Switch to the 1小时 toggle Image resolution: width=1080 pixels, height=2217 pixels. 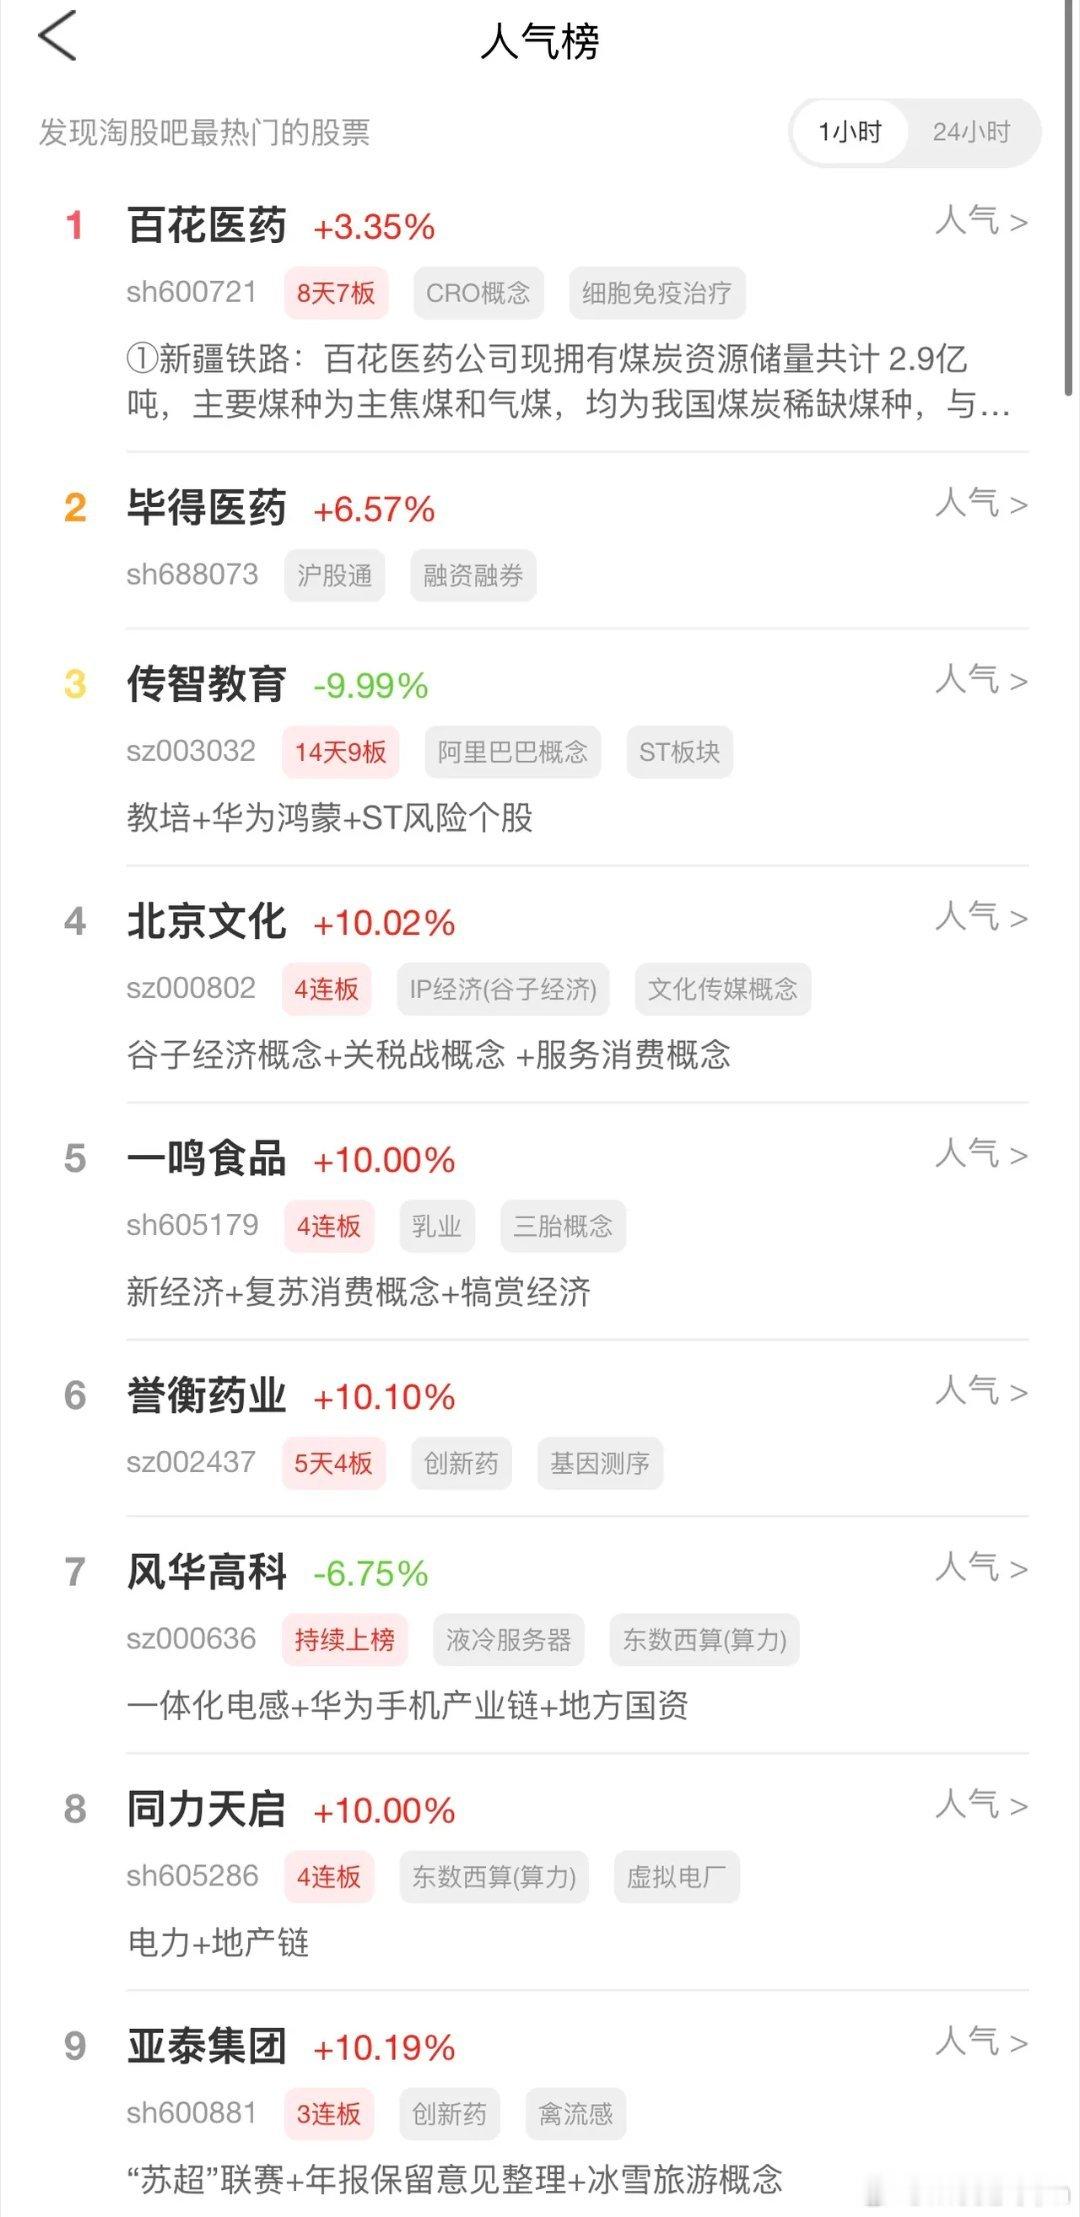coord(850,132)
